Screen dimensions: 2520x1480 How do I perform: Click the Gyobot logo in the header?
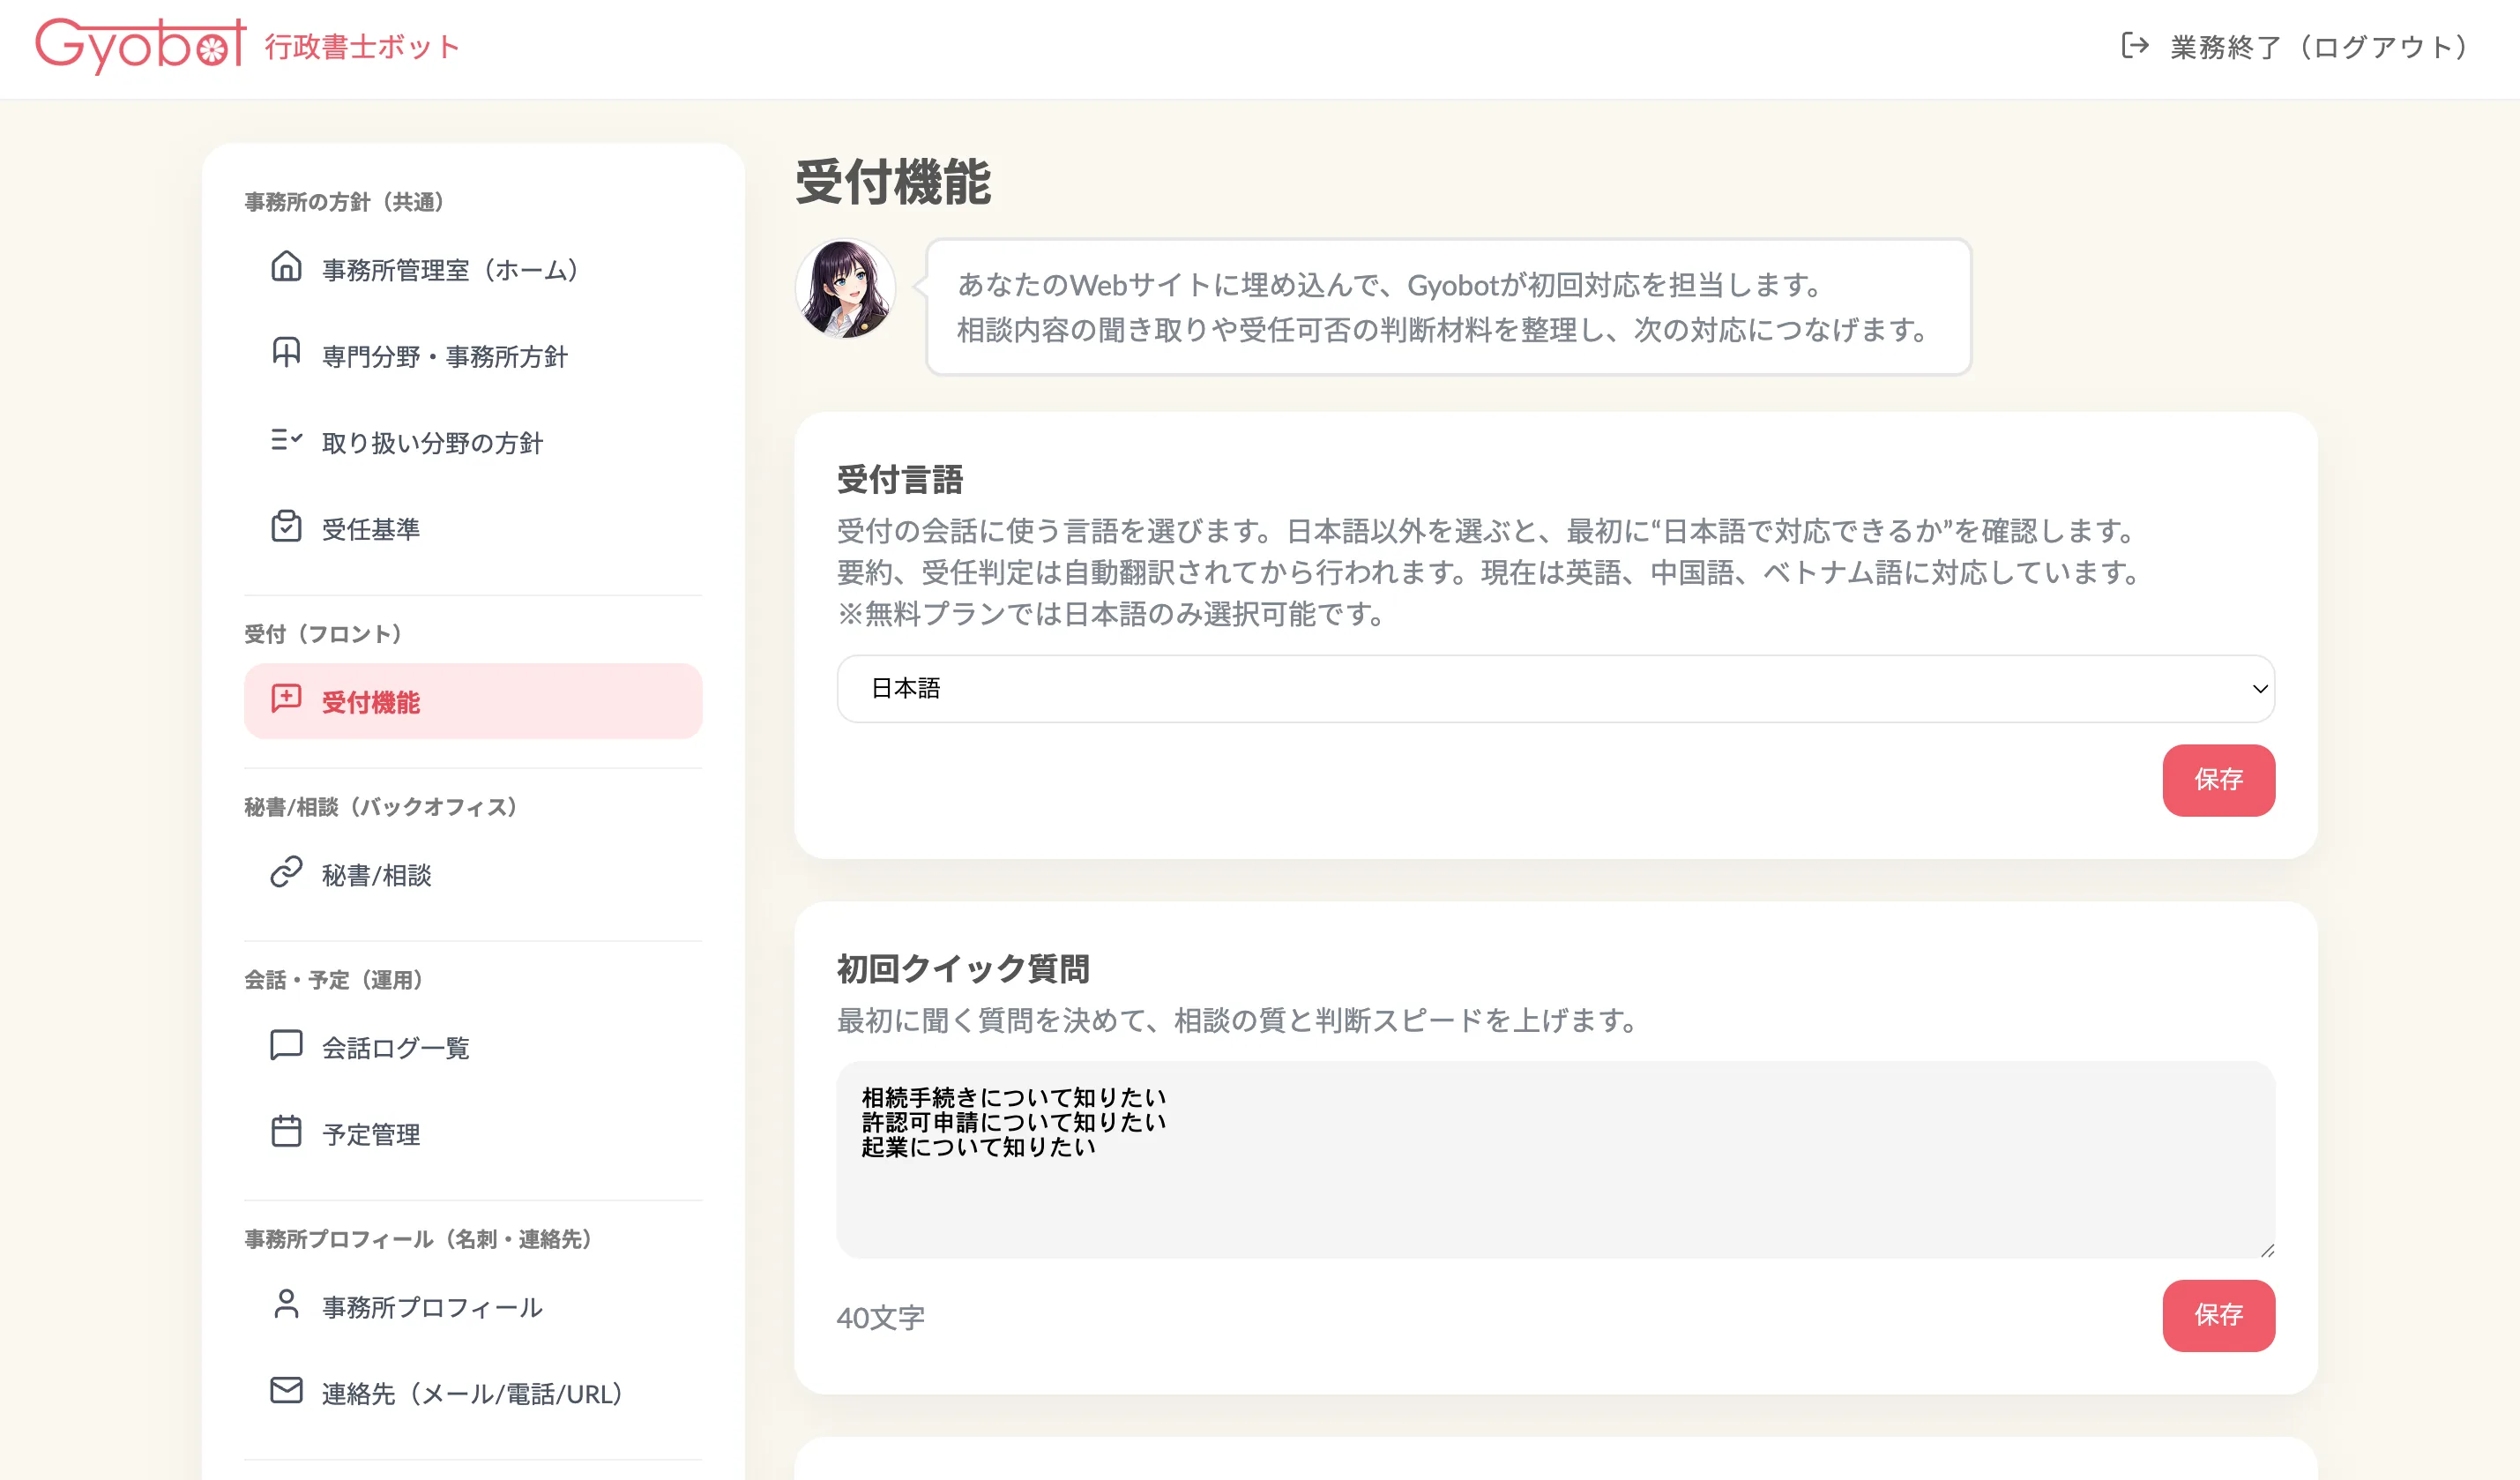[140, 46]
